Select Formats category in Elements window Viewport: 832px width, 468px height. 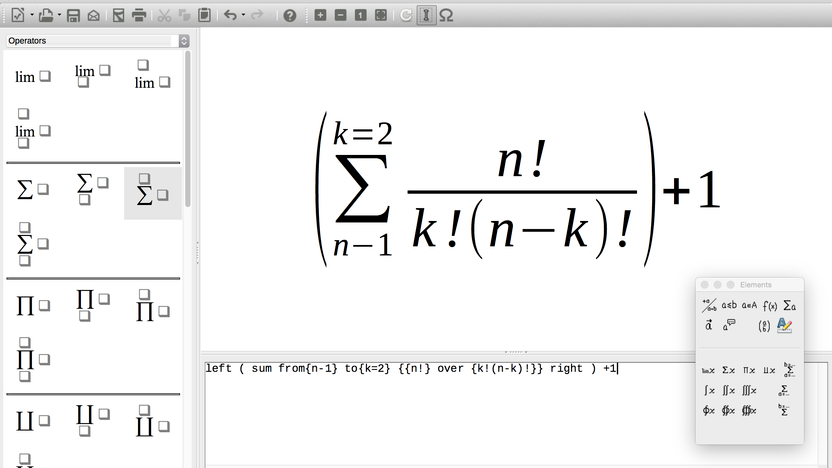(784, 325)
